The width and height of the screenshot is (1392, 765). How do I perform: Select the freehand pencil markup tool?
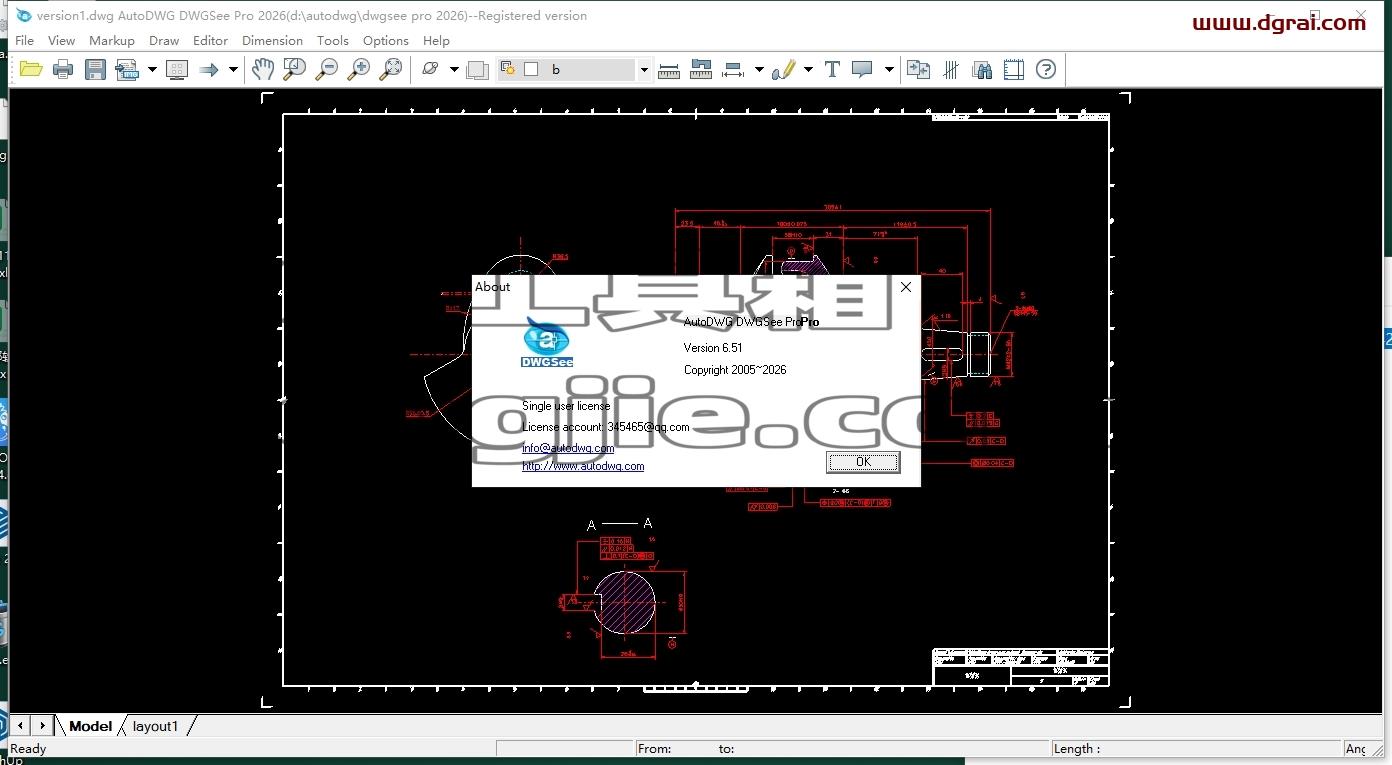tap(783, 69)
